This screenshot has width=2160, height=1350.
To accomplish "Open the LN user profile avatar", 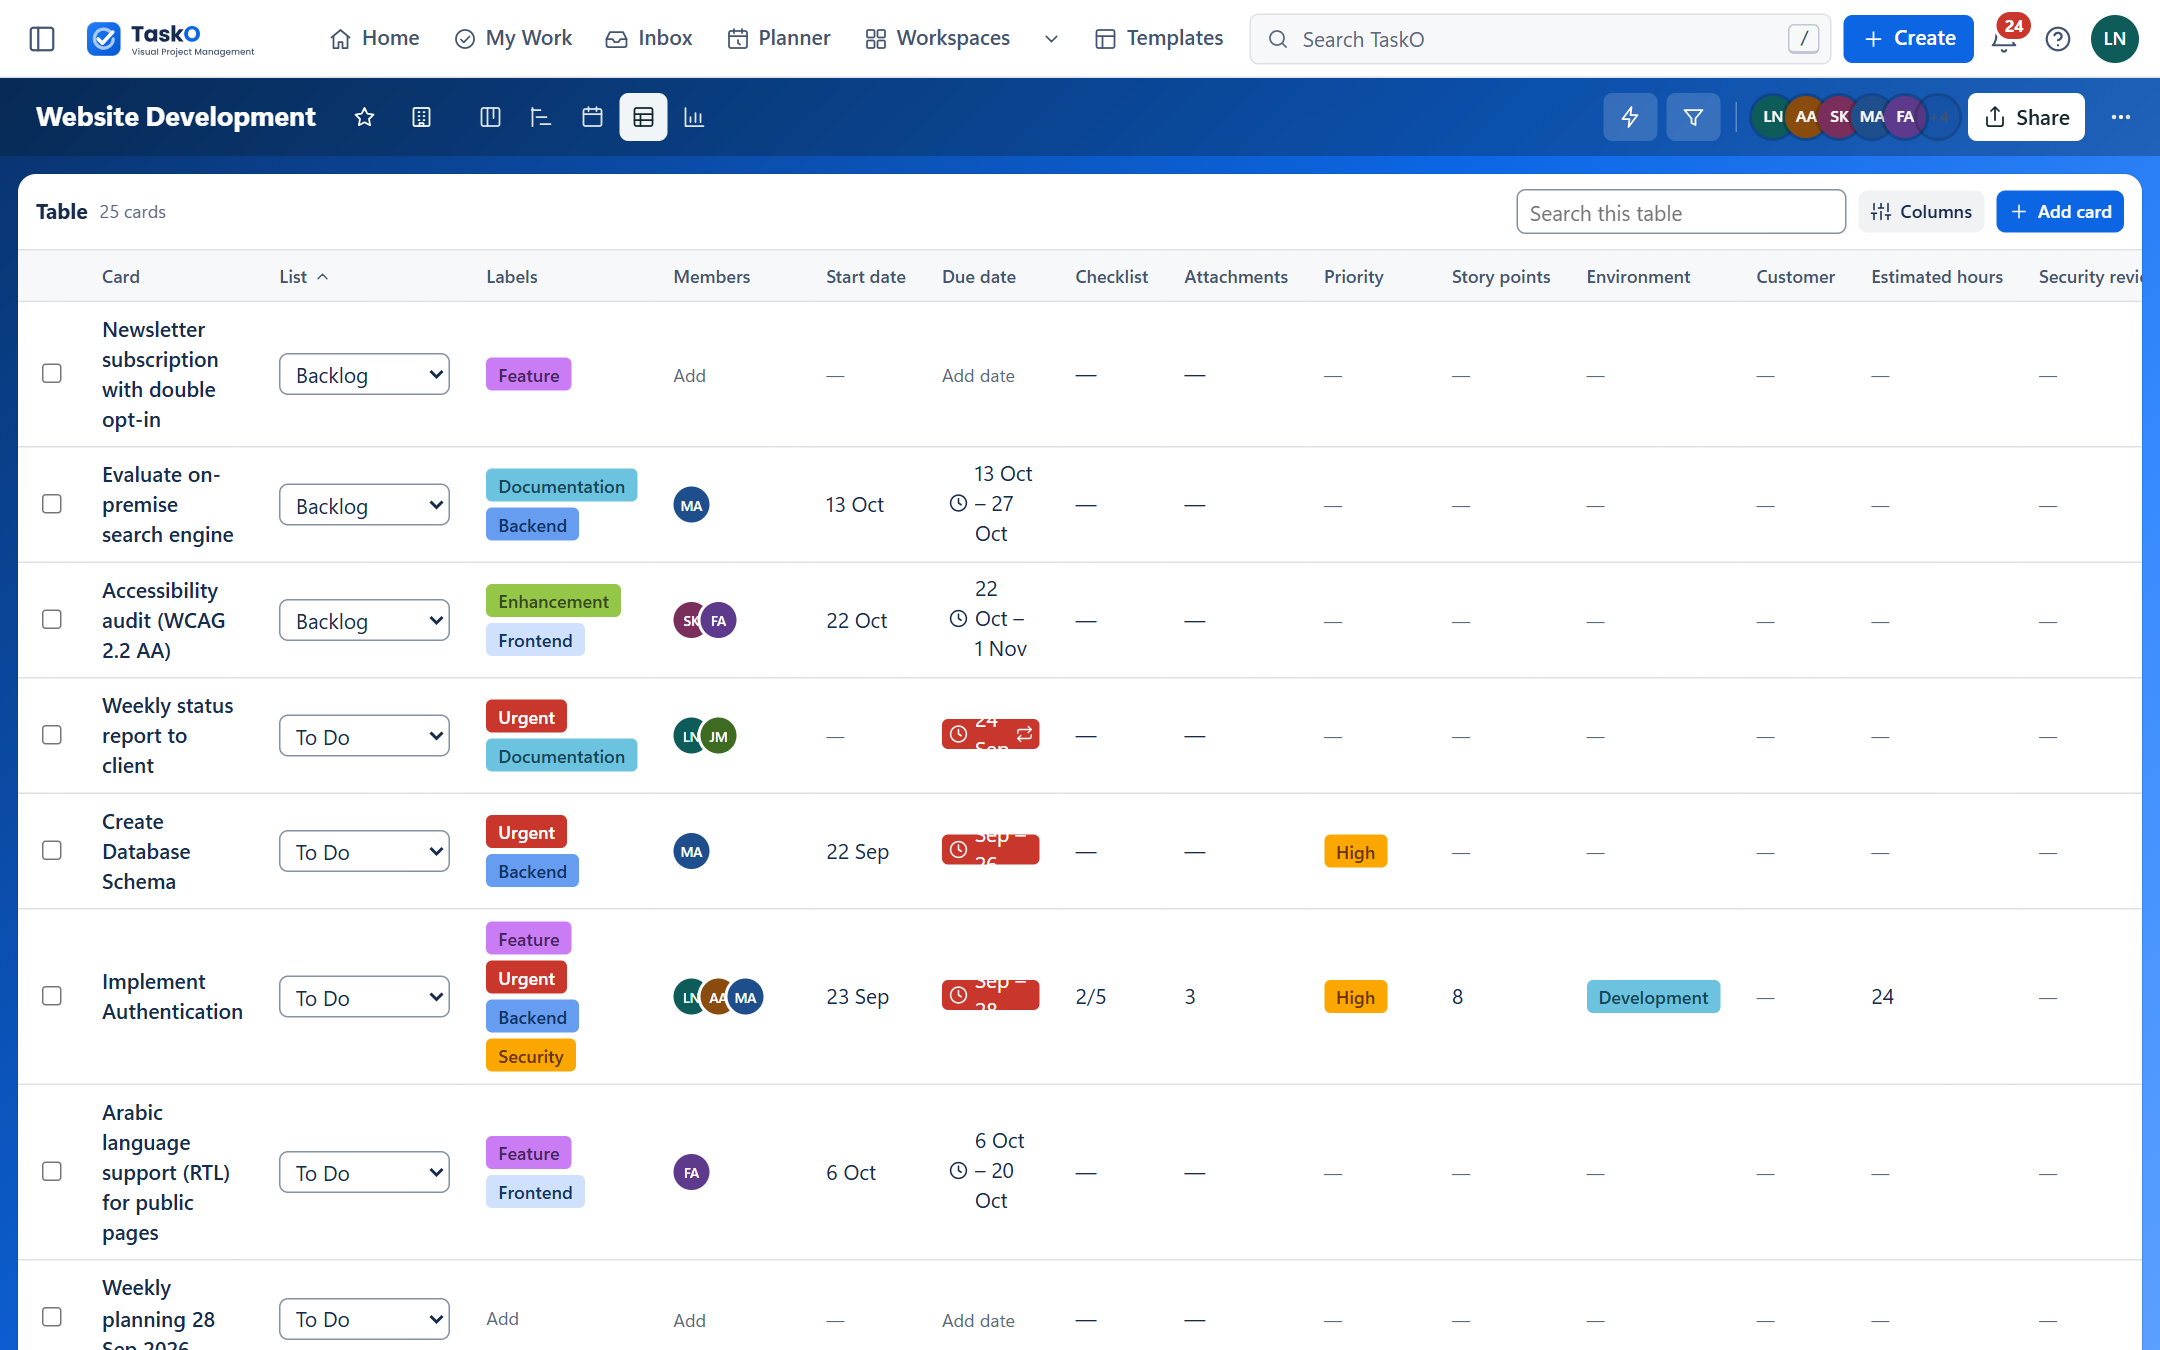I will click(x=2114, y=39).
